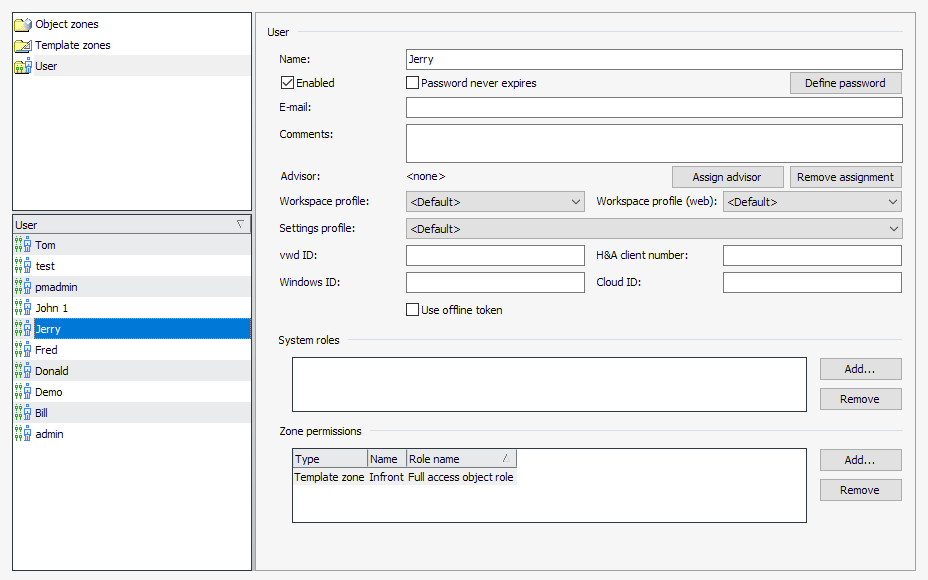Expand the Workspace profile (web) dropdown

812,202
